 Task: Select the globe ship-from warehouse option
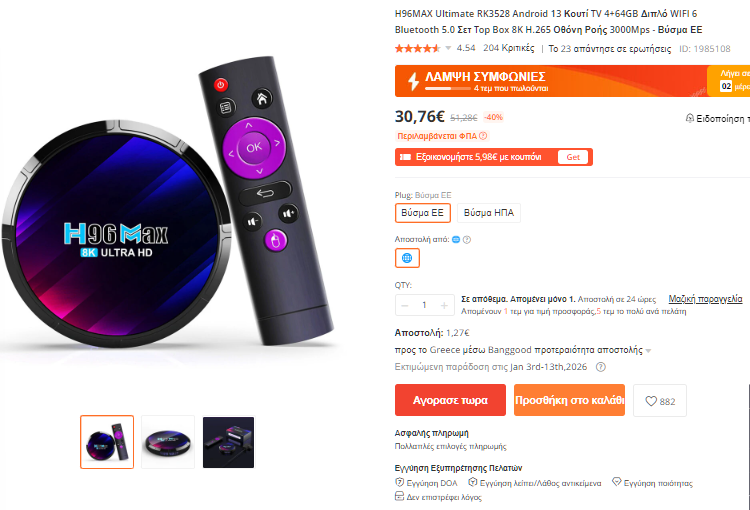pyautogui.click(x=407, y=258)
